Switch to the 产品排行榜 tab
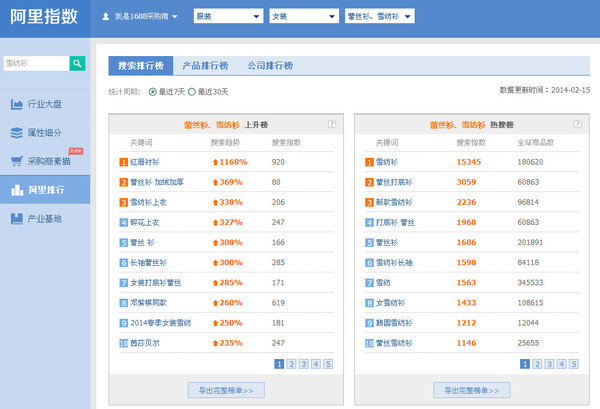The height and width of the screenshot is (409, 600). tap(205, 65)
